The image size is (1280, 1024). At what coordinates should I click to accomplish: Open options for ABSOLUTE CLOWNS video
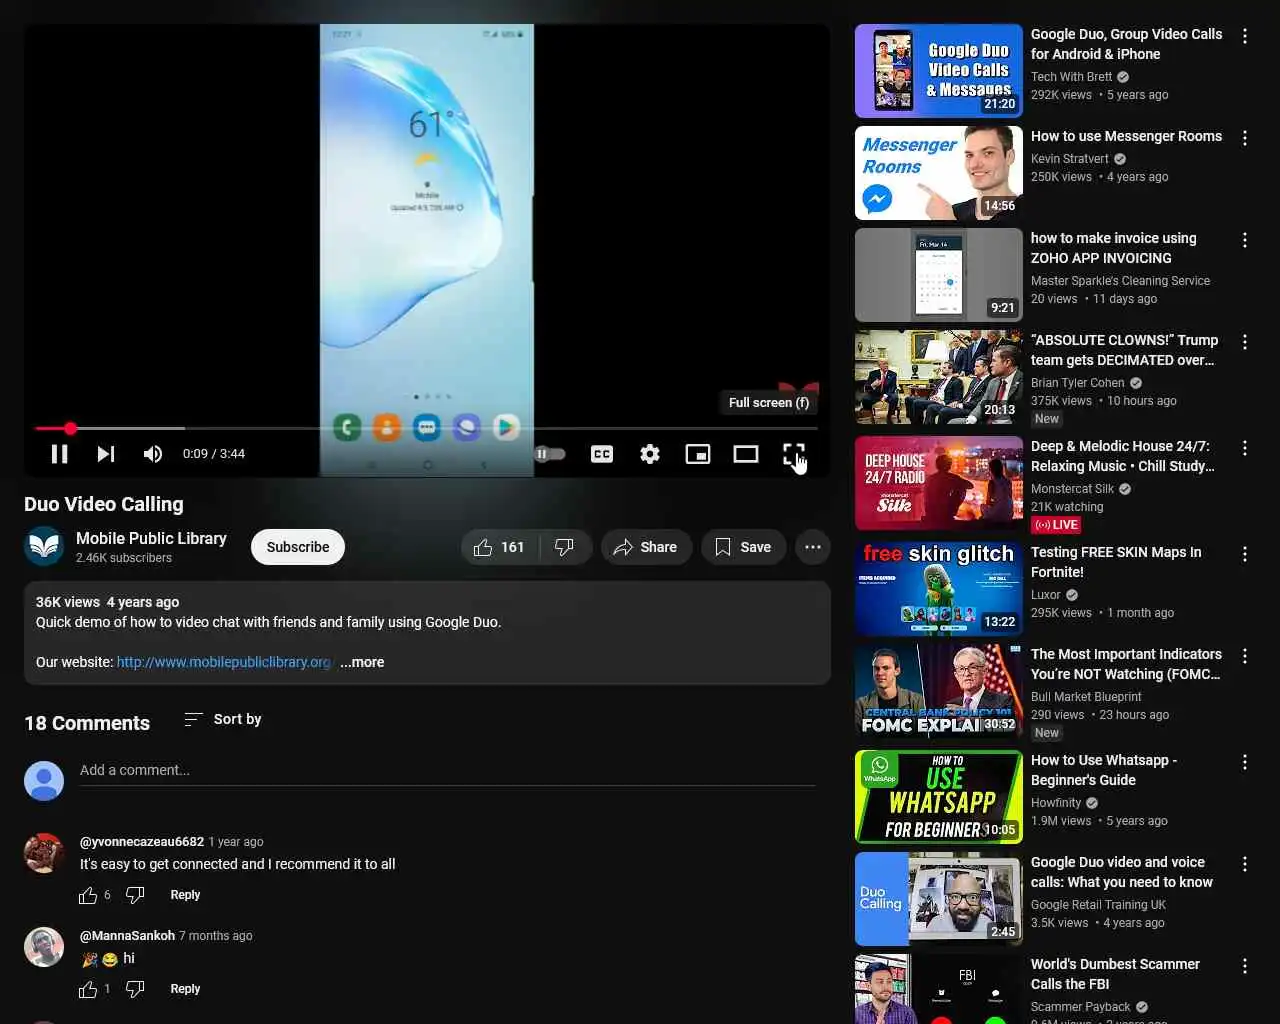point(1245,342)
